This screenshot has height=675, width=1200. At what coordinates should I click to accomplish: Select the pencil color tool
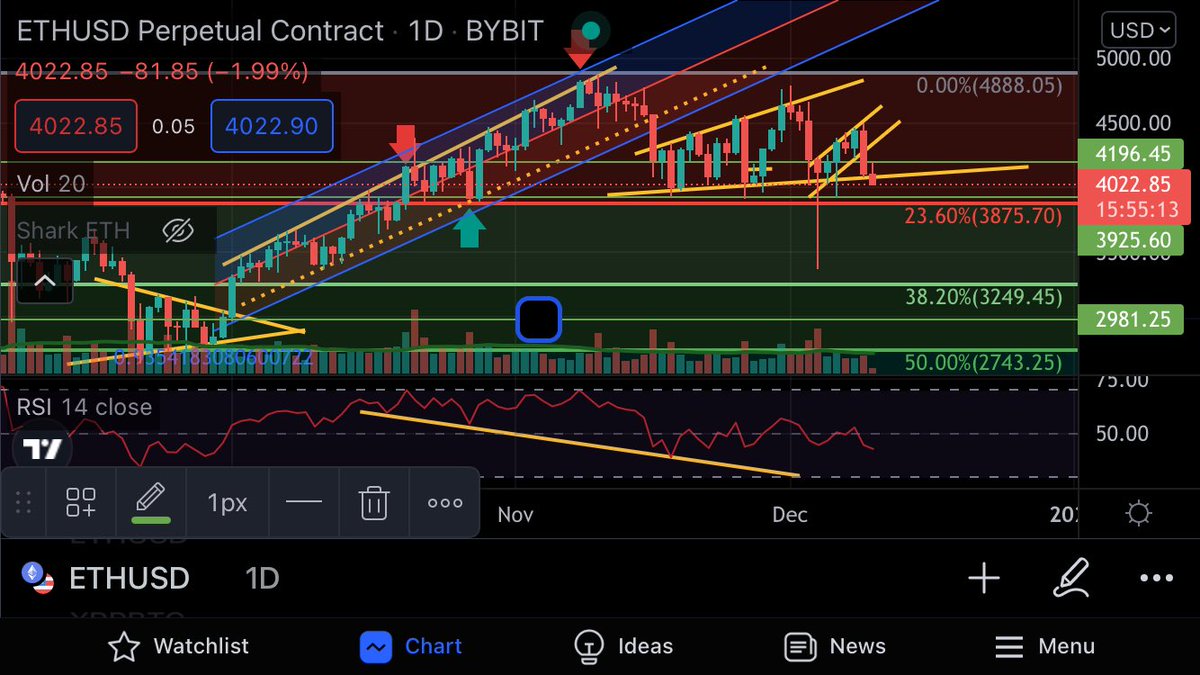click(x=152, y=502)
